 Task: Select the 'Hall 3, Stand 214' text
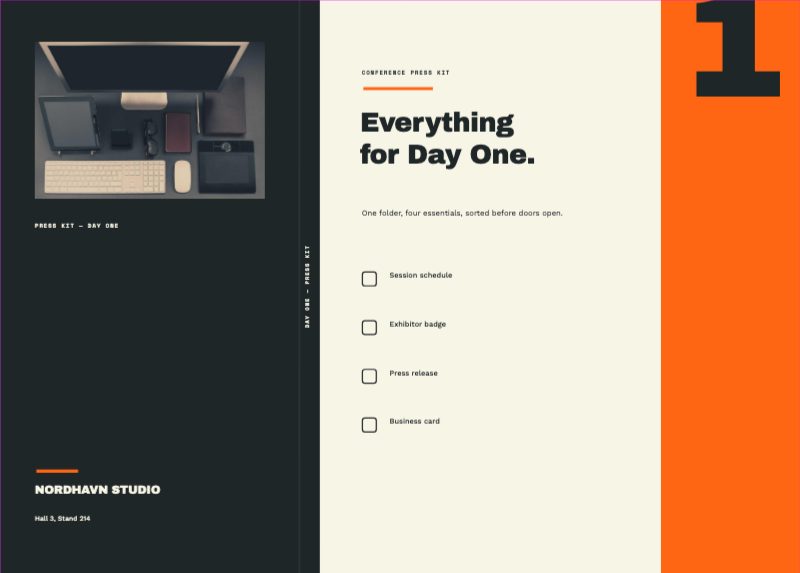(x=63, y=518)
